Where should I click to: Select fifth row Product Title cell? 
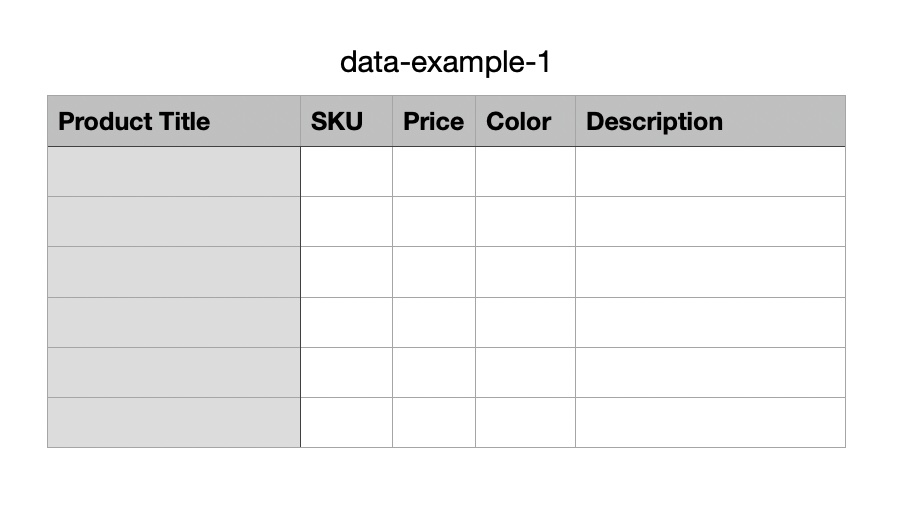pos(173,372)
